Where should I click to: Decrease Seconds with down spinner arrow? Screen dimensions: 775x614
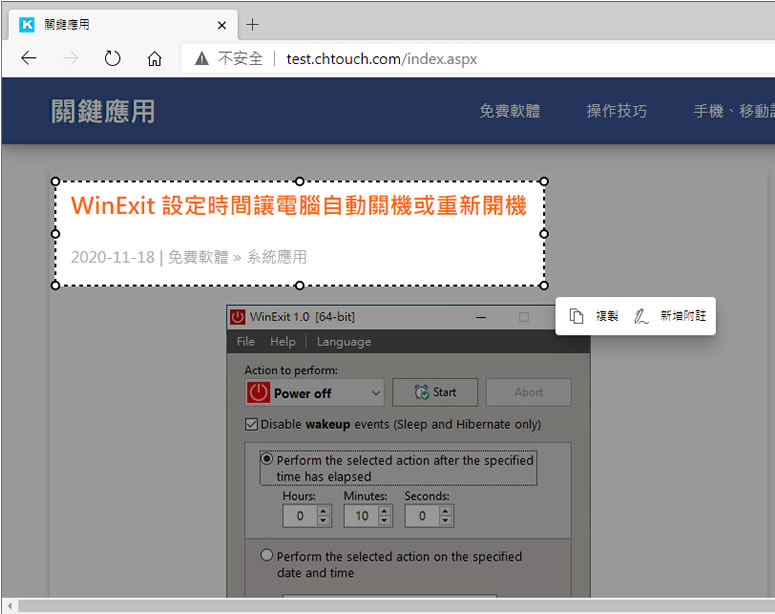445,521
